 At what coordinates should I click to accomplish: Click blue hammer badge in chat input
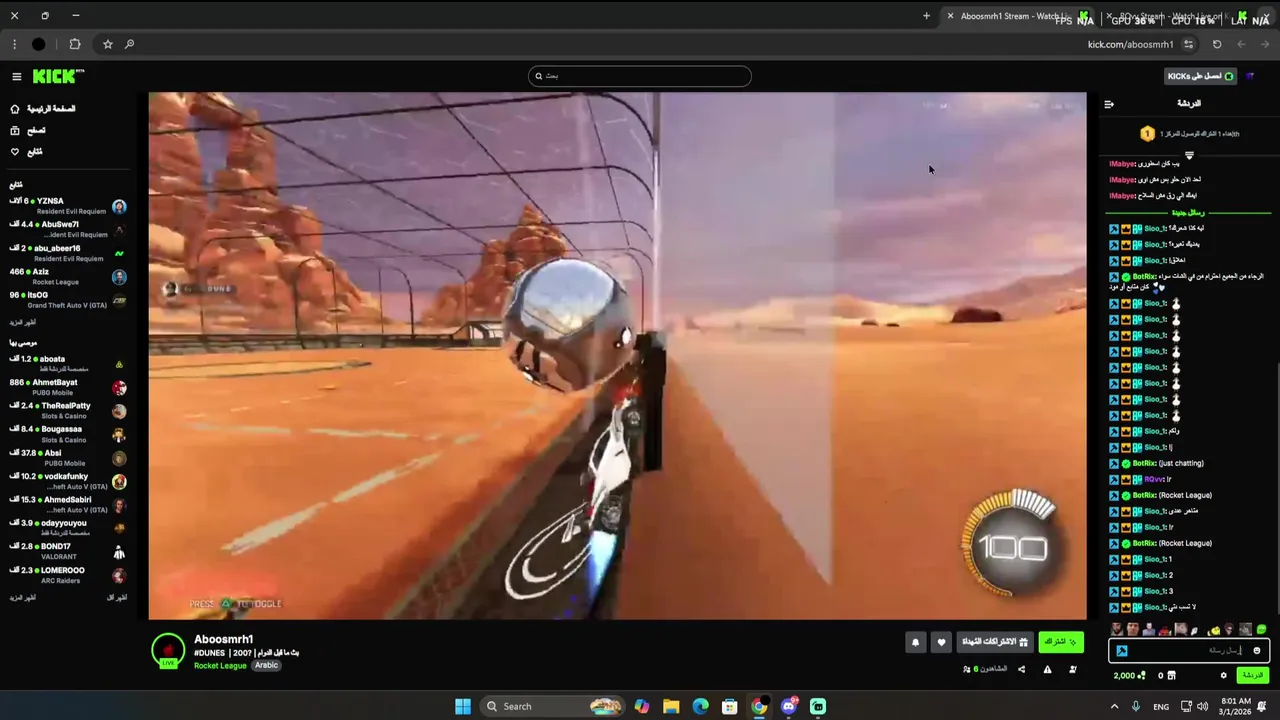pos(1122,651)
